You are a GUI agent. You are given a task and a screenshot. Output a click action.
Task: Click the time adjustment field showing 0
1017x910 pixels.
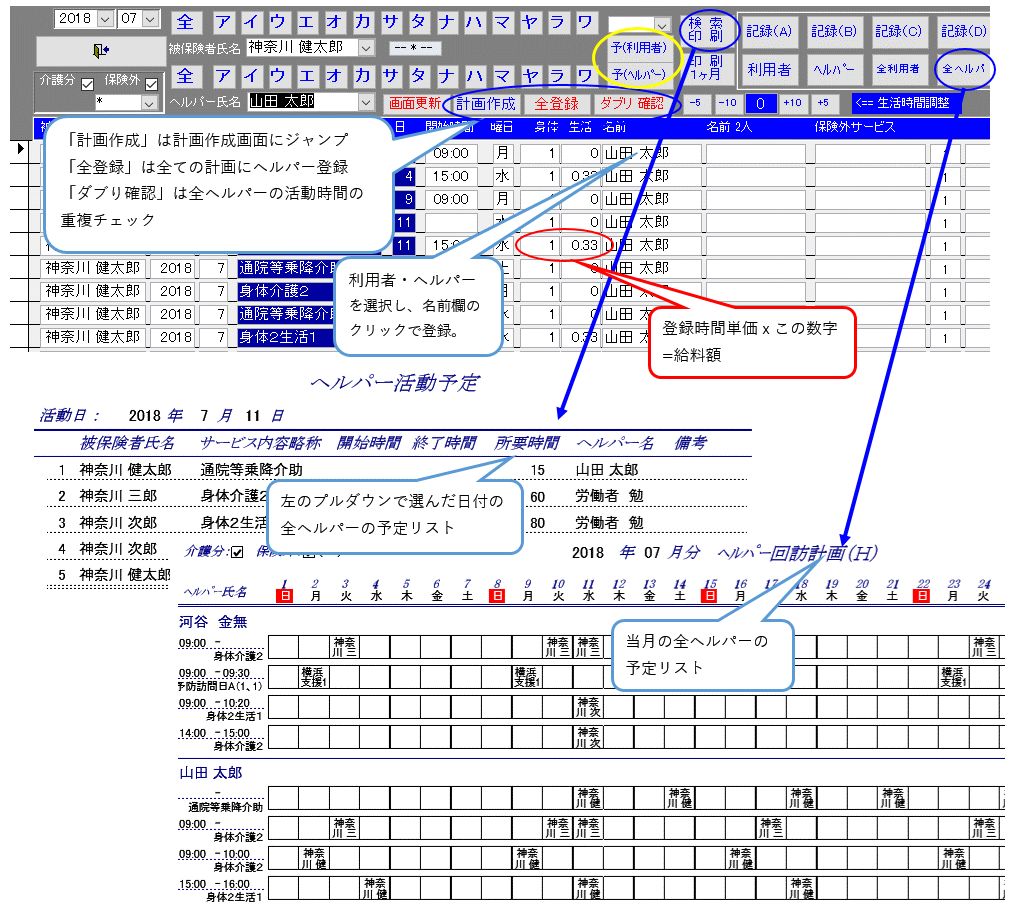coord(760,103)
